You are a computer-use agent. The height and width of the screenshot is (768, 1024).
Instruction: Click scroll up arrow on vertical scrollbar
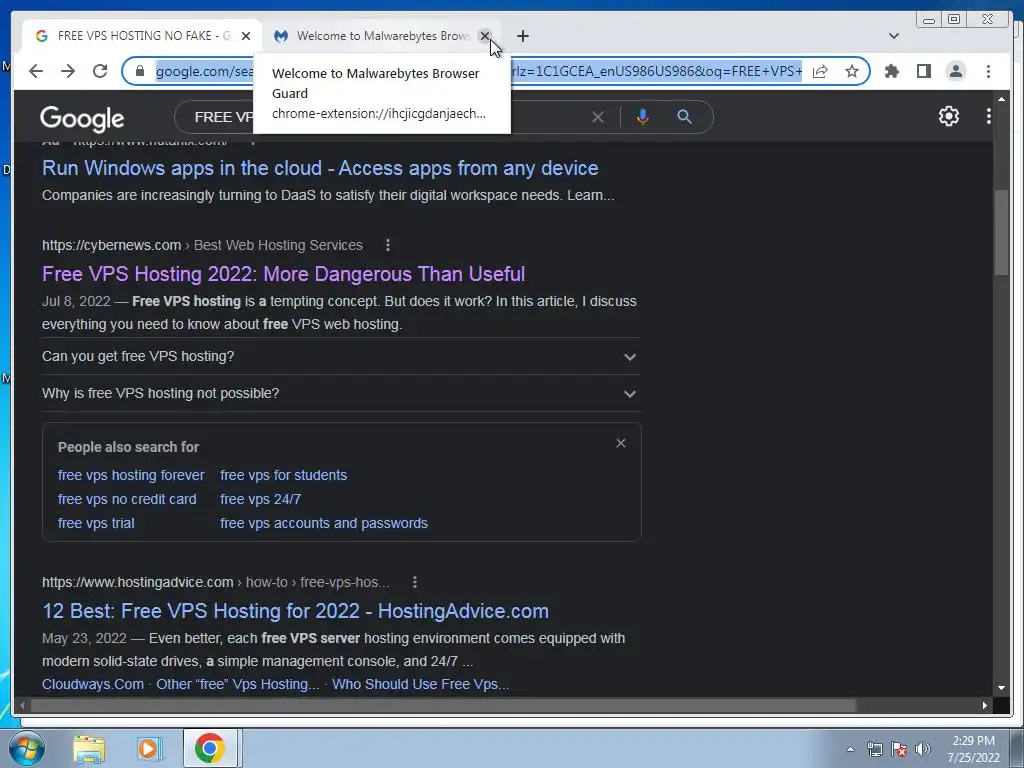pos(1001,99)
